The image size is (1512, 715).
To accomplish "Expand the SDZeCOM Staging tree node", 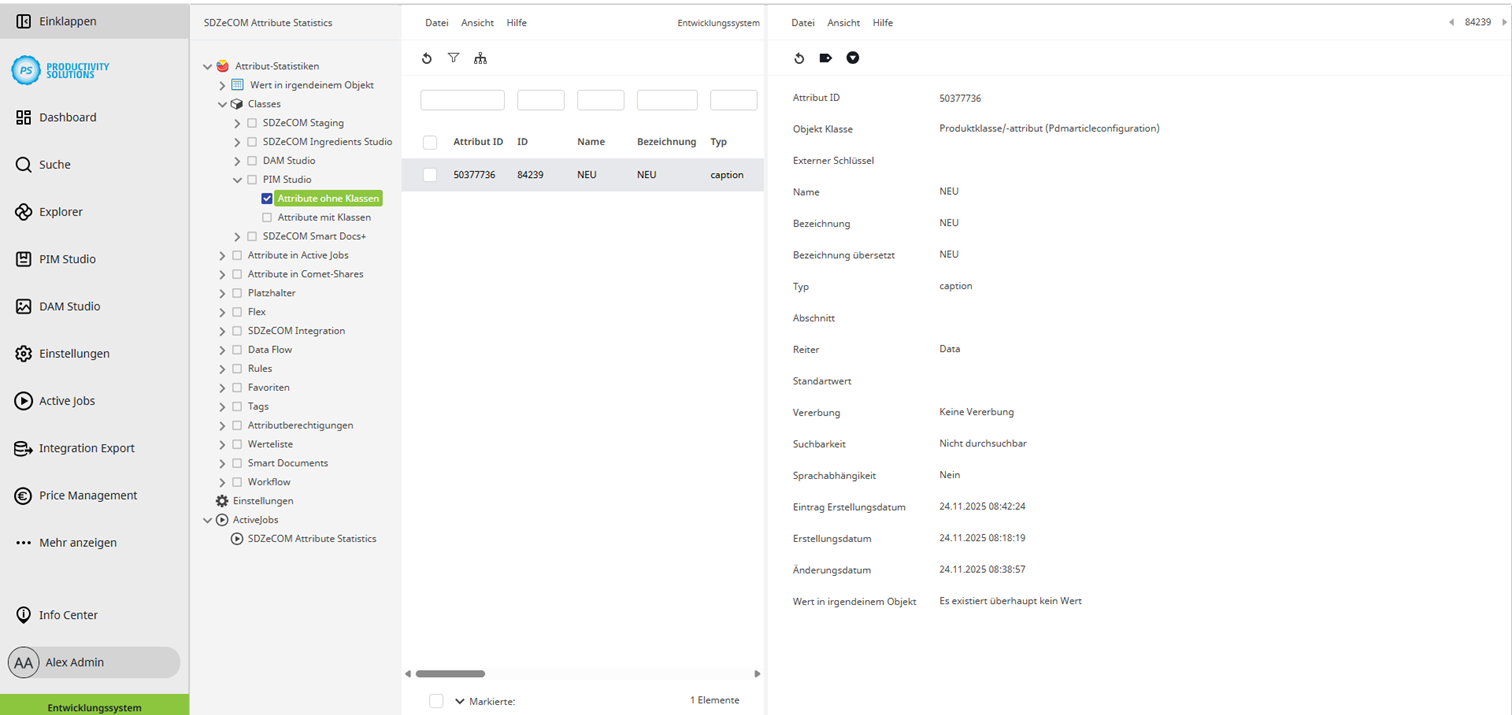I will 237,122.
